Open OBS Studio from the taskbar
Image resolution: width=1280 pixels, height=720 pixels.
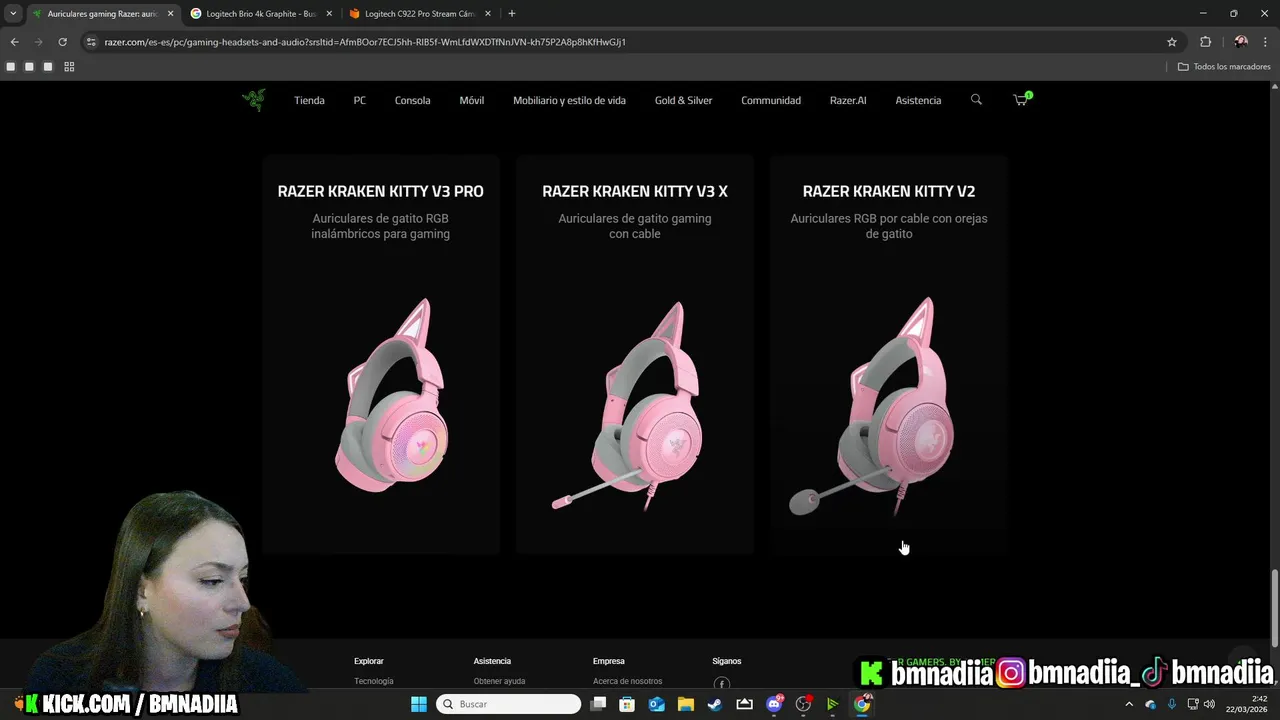click(803, 704)
